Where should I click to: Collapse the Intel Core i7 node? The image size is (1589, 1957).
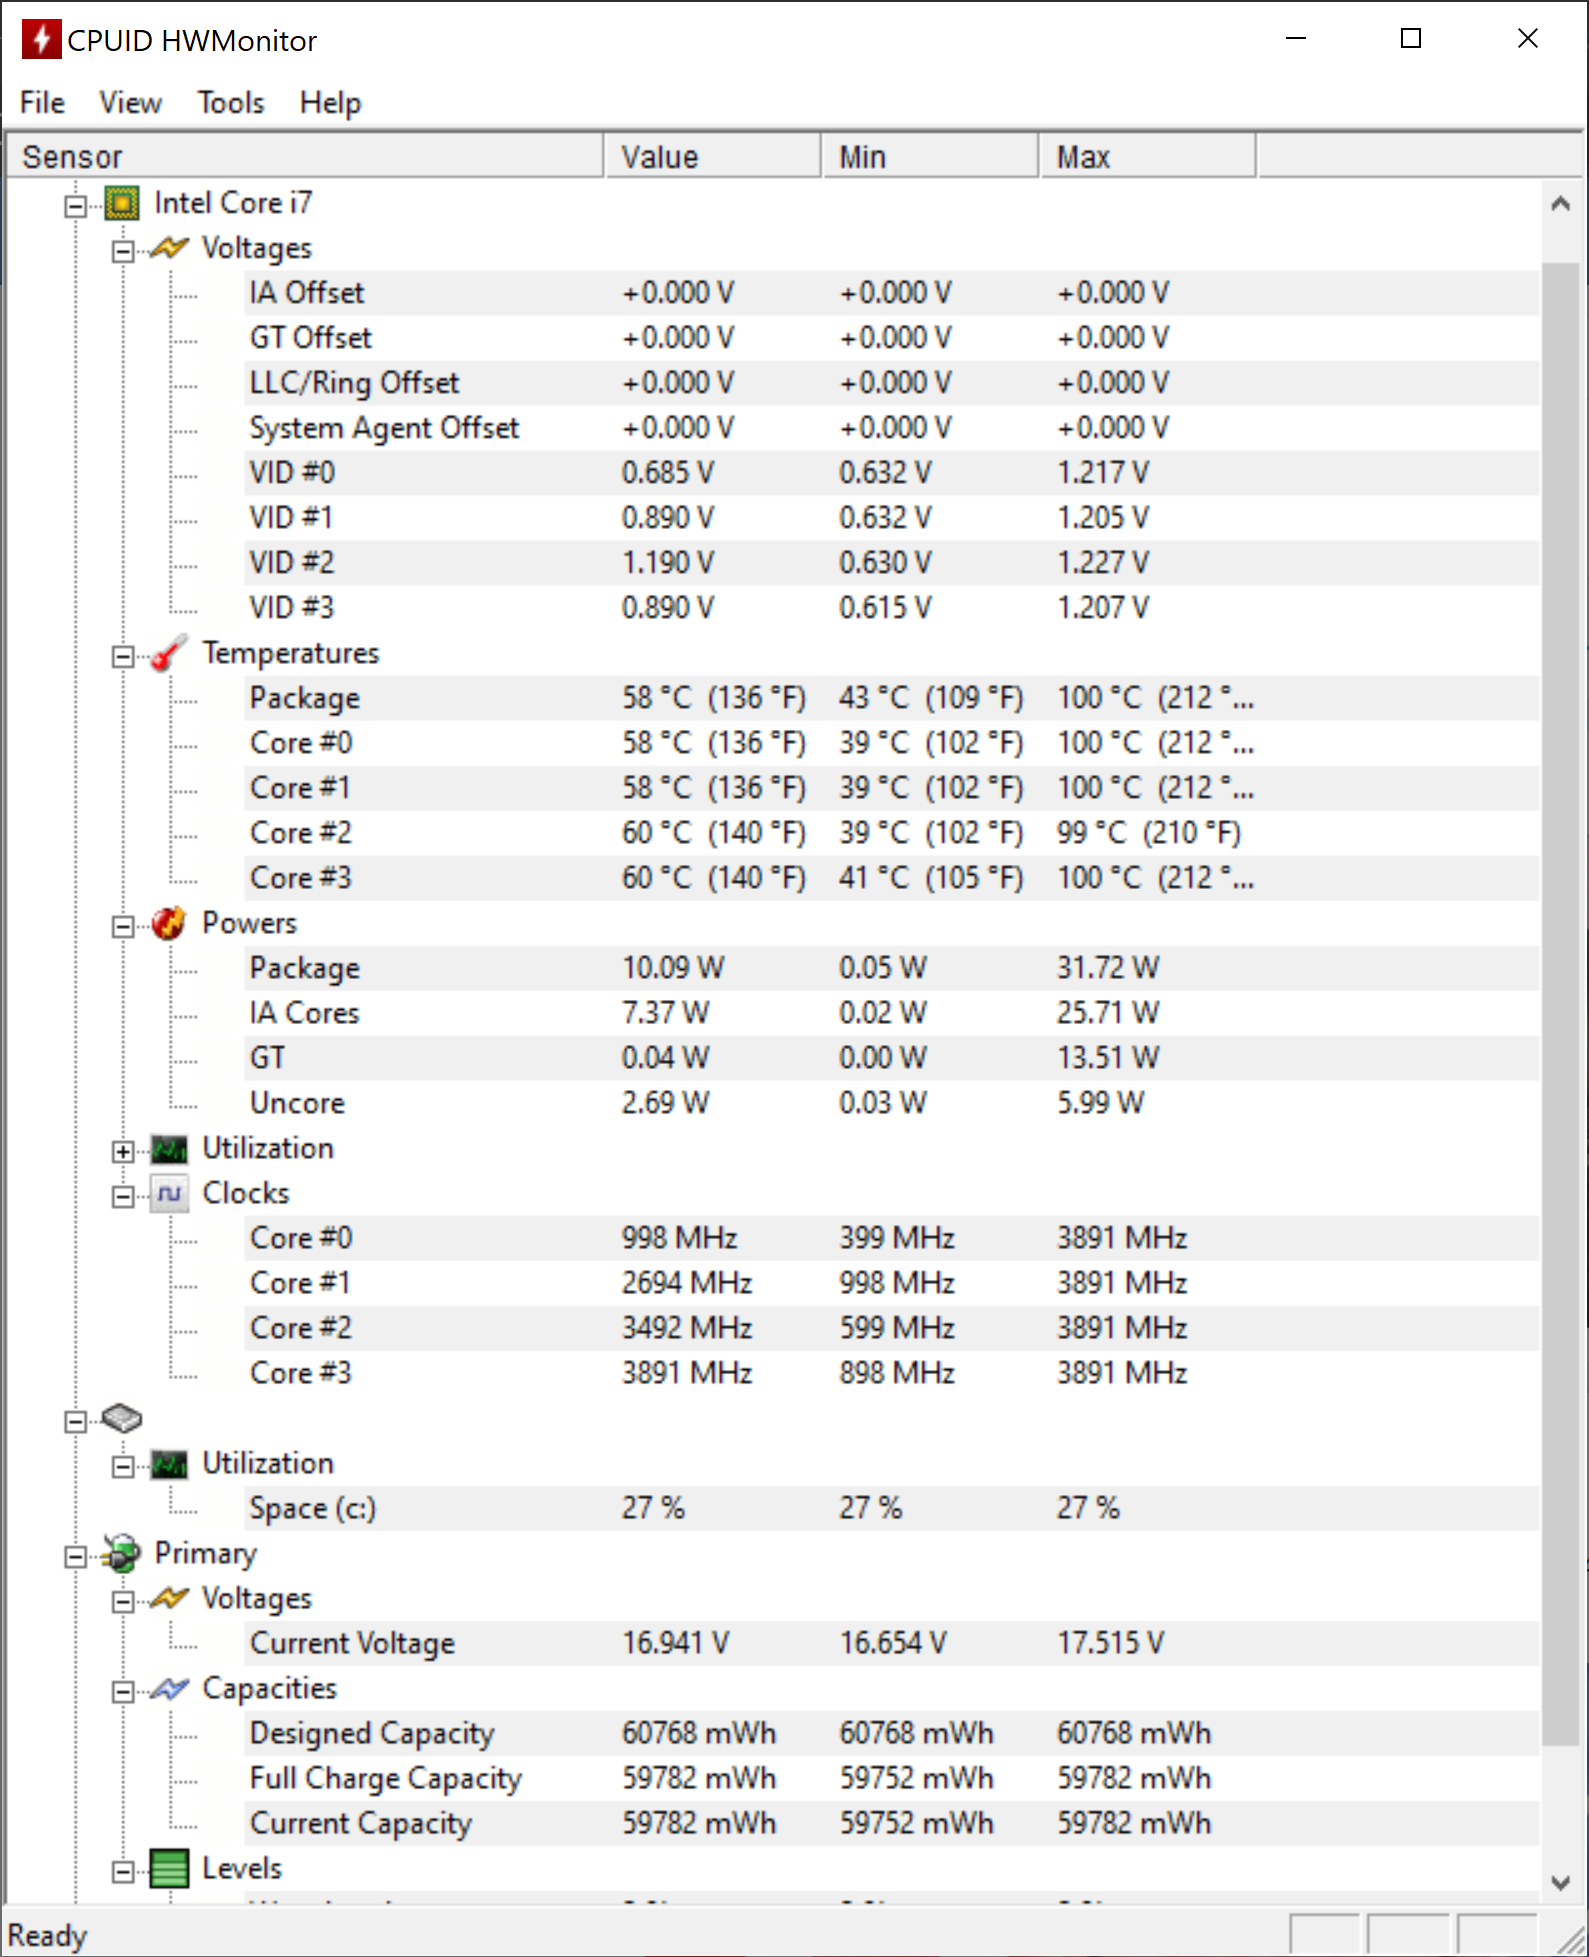[75, 206]
